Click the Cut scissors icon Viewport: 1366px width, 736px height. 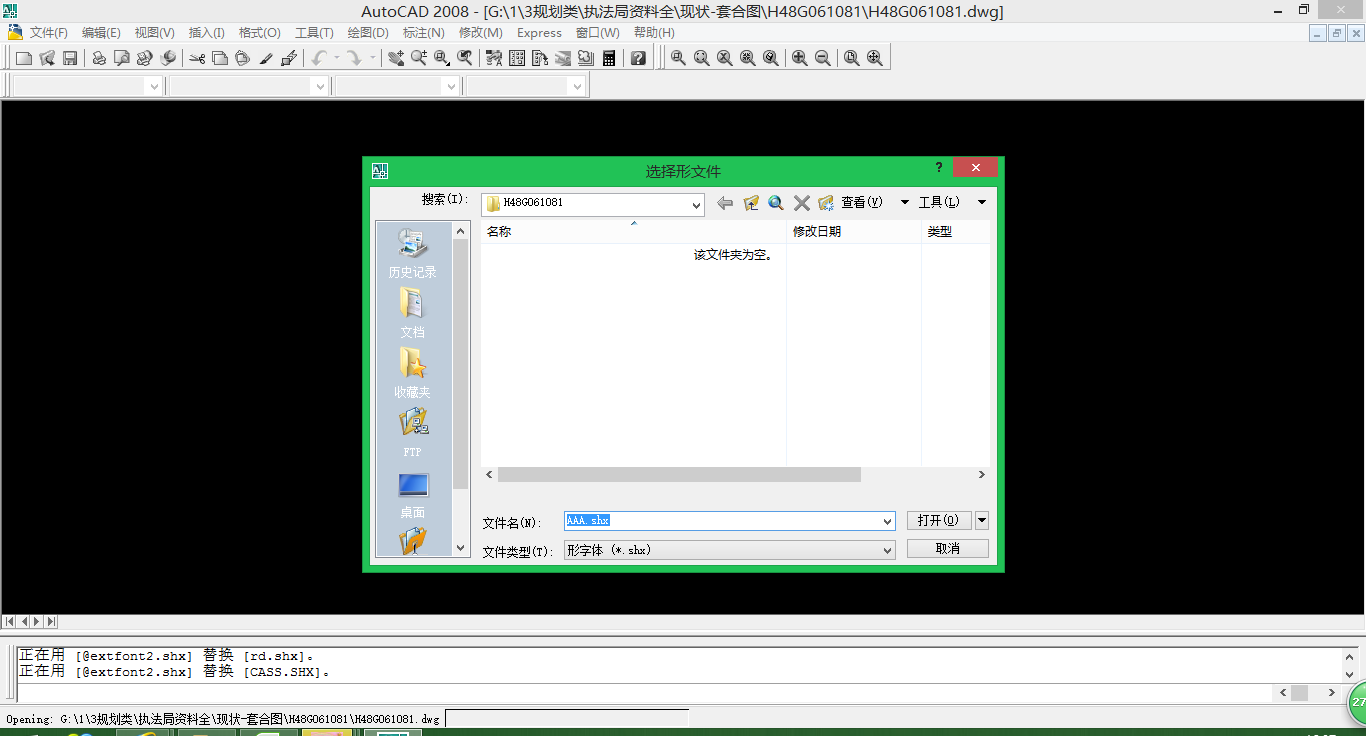click(x=197, y=58)
